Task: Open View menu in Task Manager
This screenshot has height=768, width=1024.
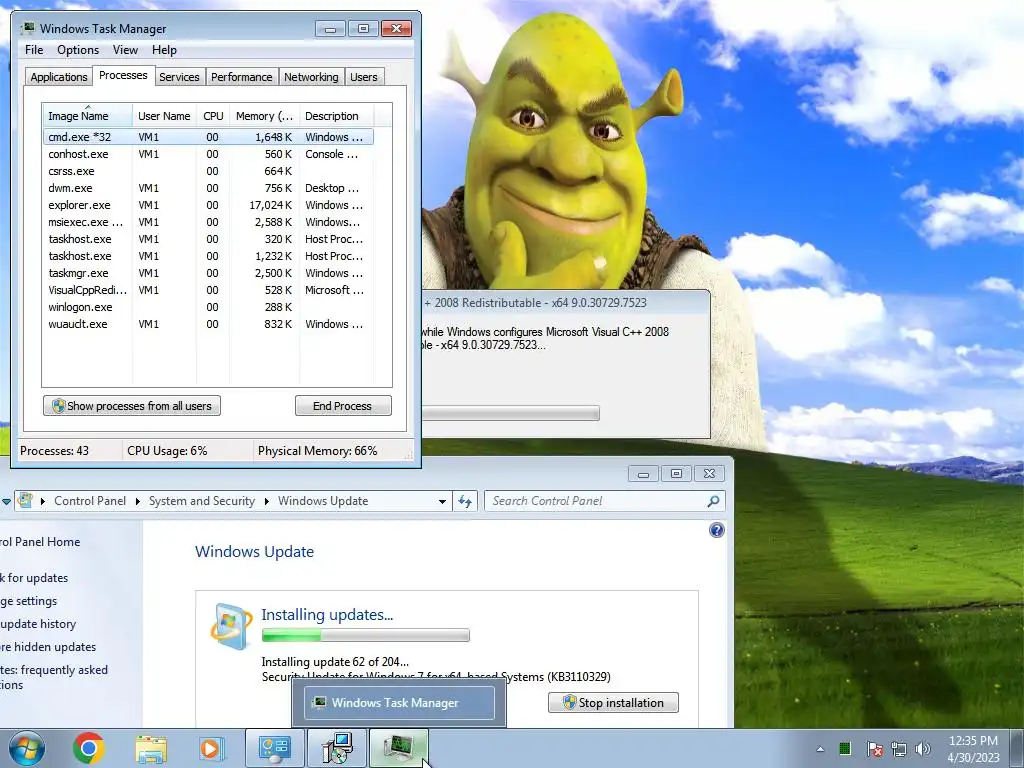Action: point(125,50)
